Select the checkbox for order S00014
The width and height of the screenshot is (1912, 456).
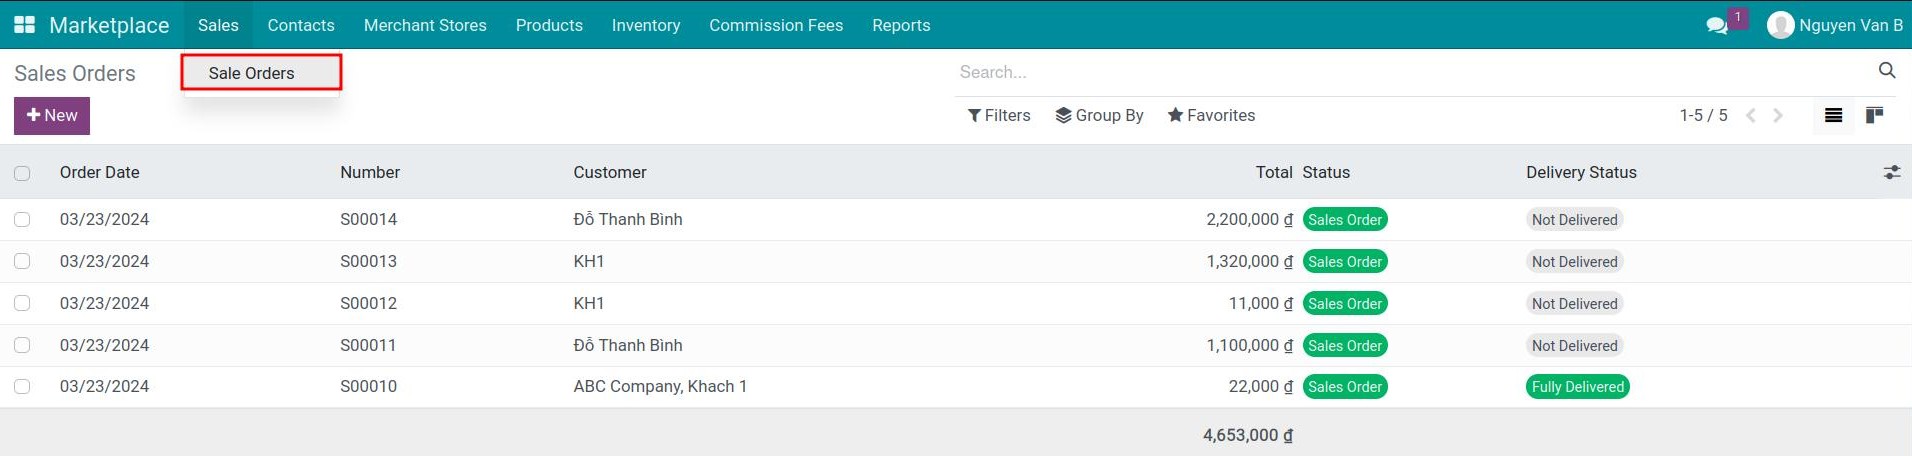coord(22,220)
